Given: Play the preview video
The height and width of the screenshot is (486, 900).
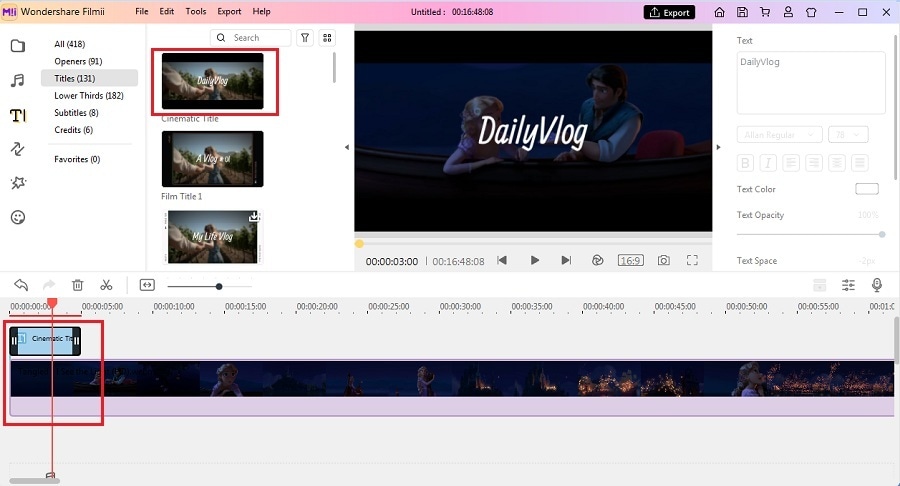Looking at the screenshot, I should pos(534,261).
